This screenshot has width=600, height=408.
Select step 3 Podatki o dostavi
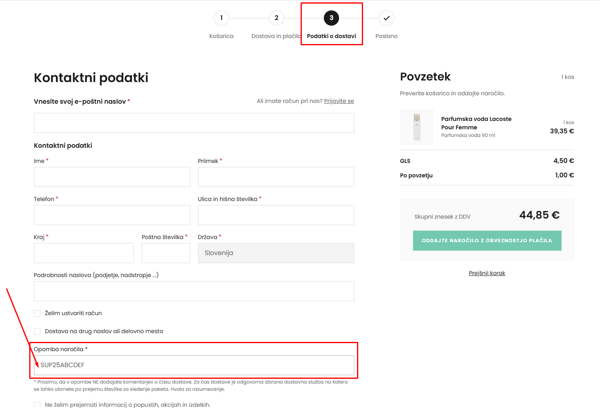pyautogui.click(x=331, y=18)
